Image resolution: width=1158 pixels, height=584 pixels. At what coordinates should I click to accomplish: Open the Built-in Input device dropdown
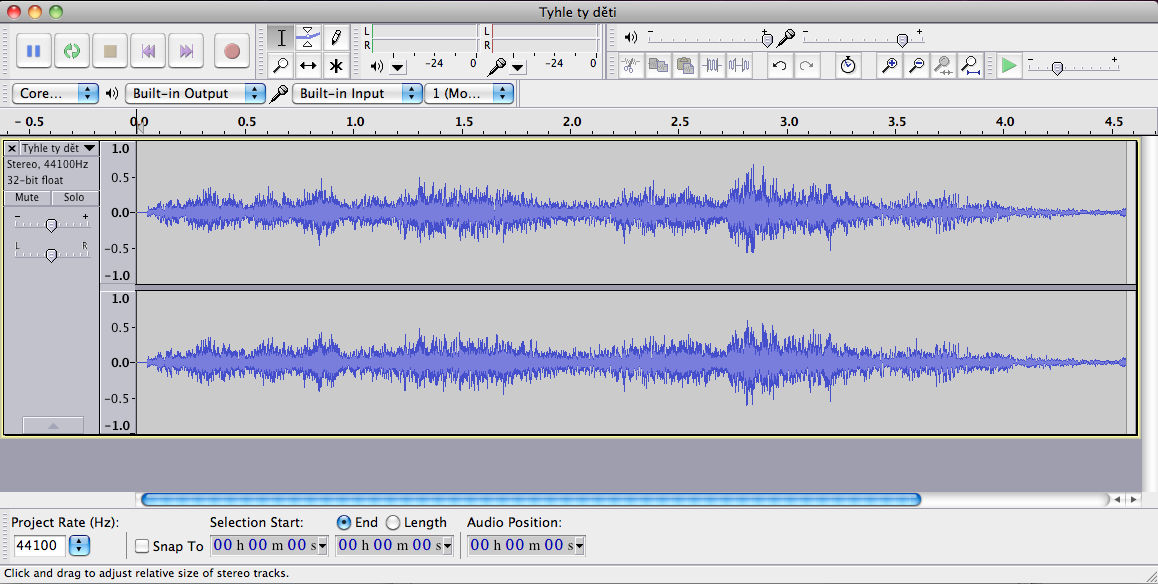[x=356, y=93]
